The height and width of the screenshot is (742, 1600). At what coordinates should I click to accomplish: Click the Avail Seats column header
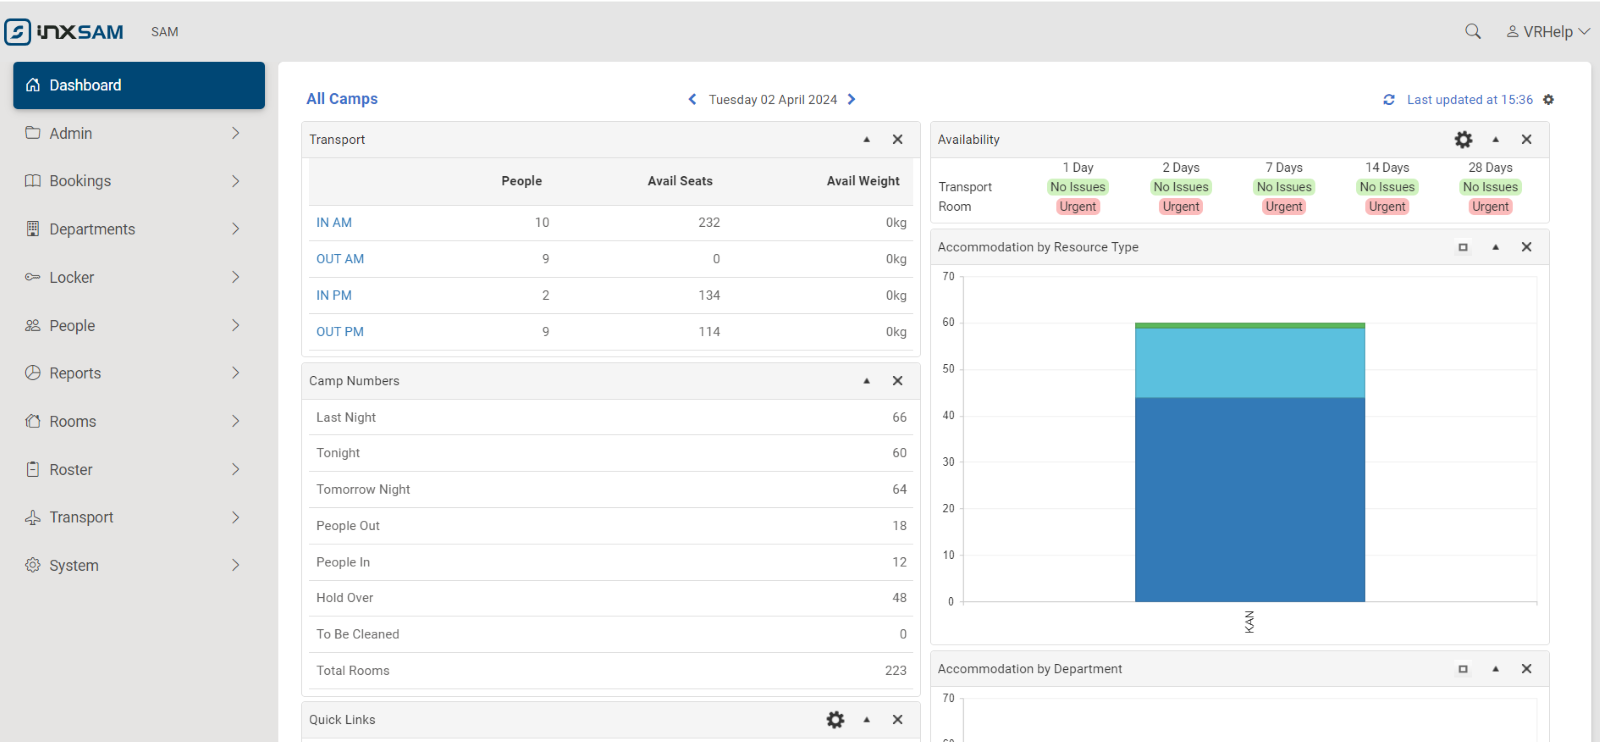click(680, 181)
